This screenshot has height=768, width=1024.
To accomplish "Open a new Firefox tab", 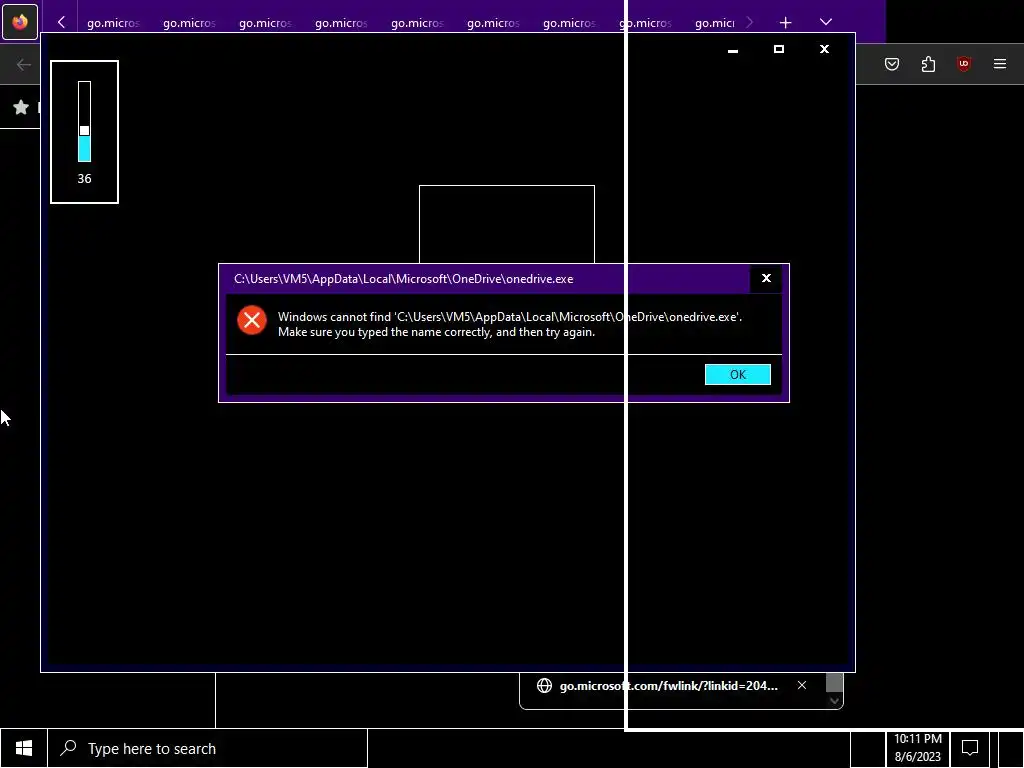I will [x=785, y=23].
